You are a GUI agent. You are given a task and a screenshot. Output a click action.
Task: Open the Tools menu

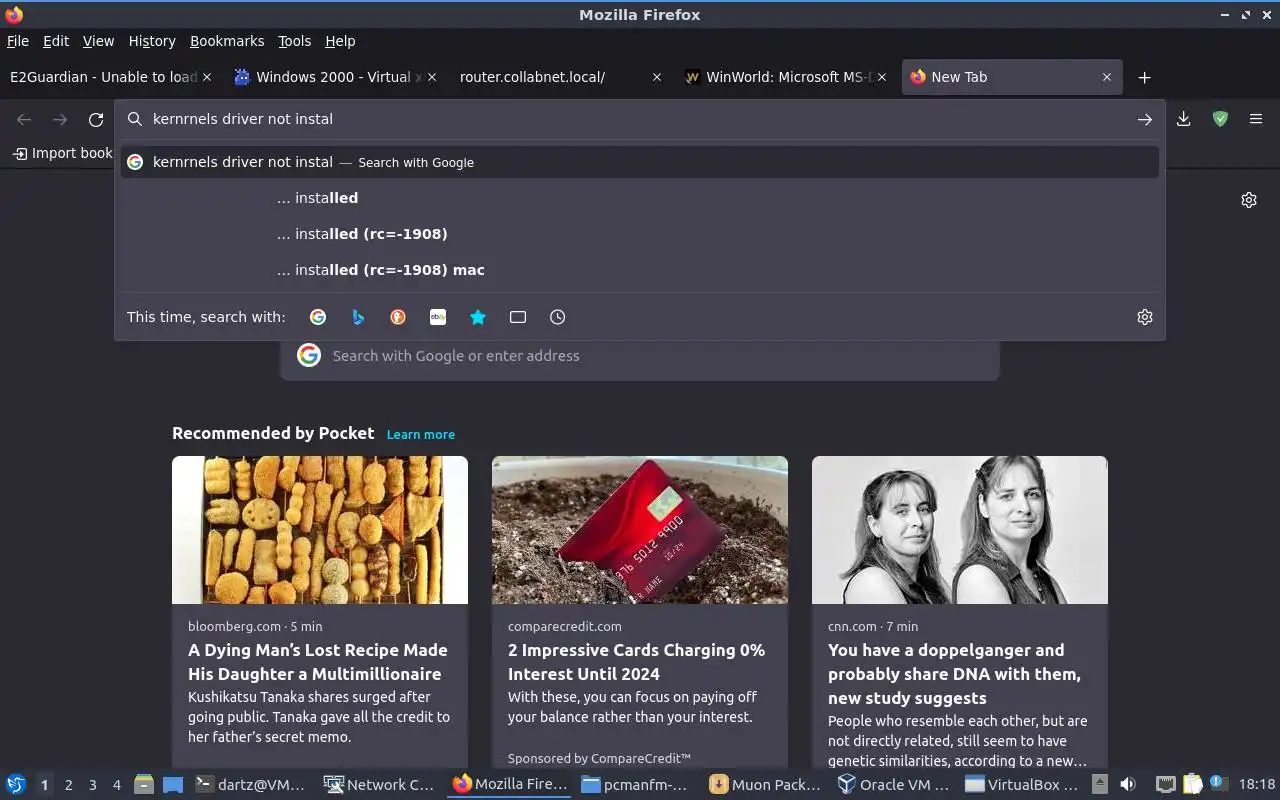pos(294,41)
